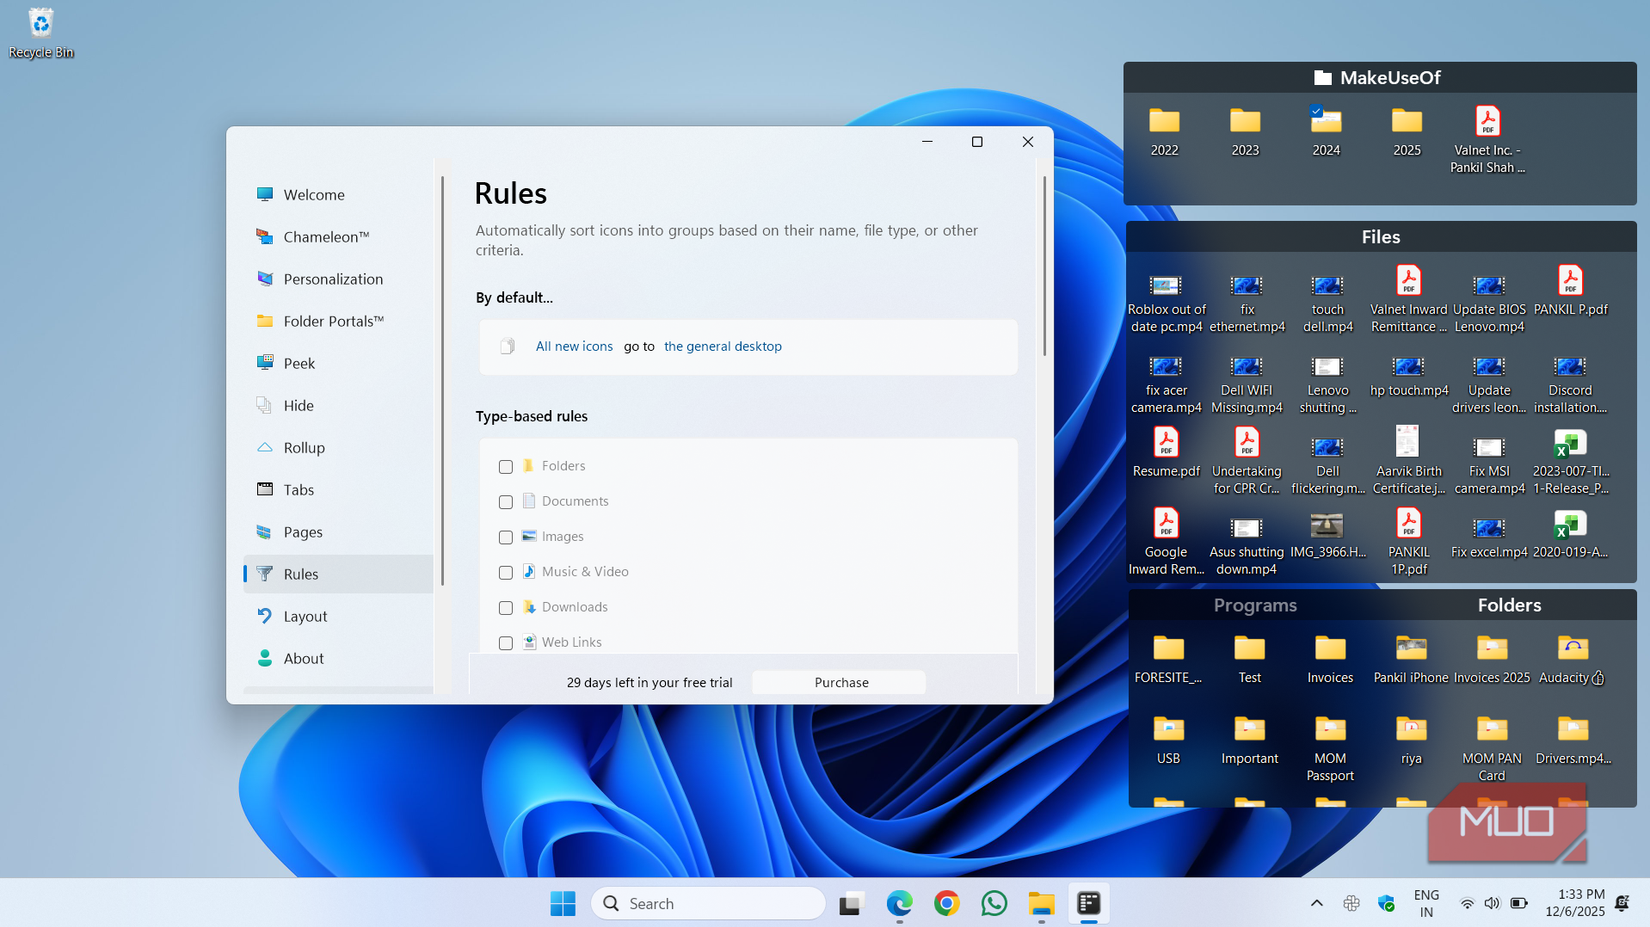Expand hidden icons in the system tray
This screenshot has width=1650, height=927.
(x=1316, y=903)
